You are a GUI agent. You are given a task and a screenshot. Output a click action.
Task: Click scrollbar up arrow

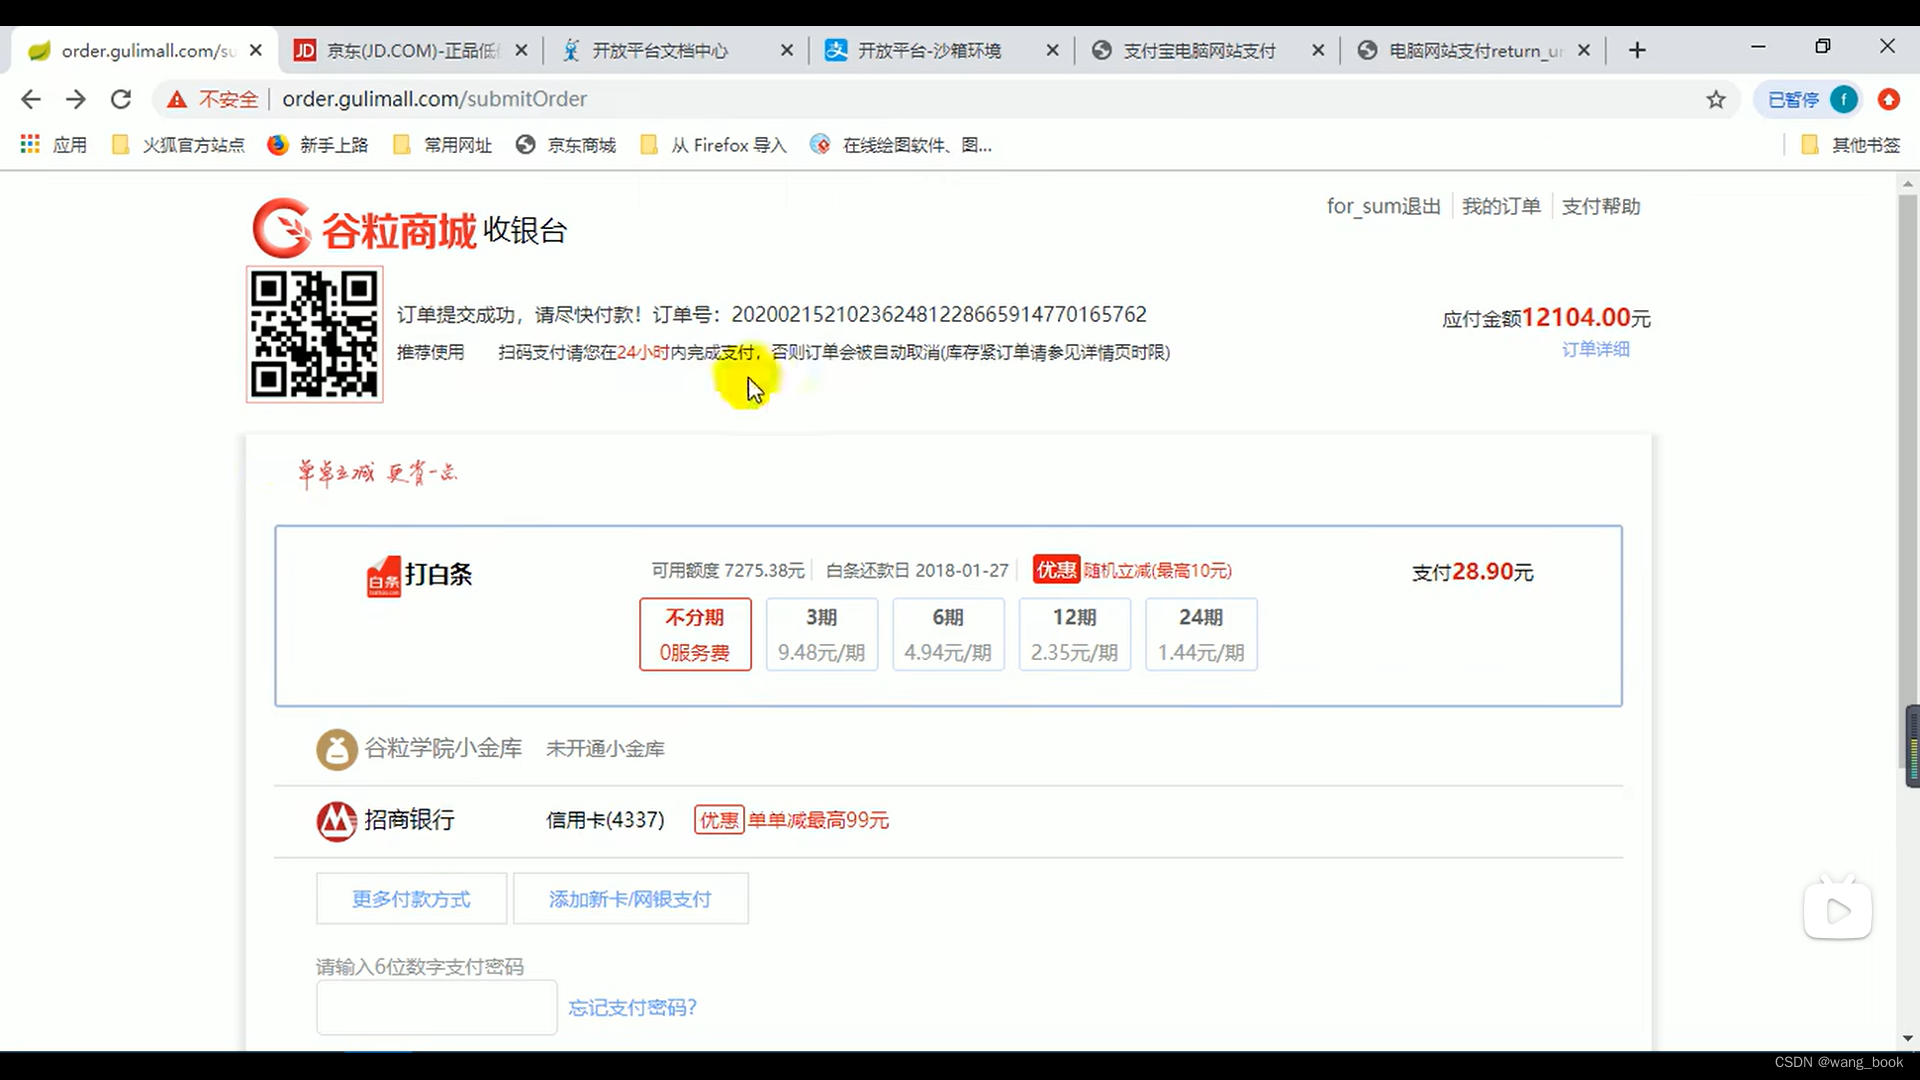tap(1908, 184)
